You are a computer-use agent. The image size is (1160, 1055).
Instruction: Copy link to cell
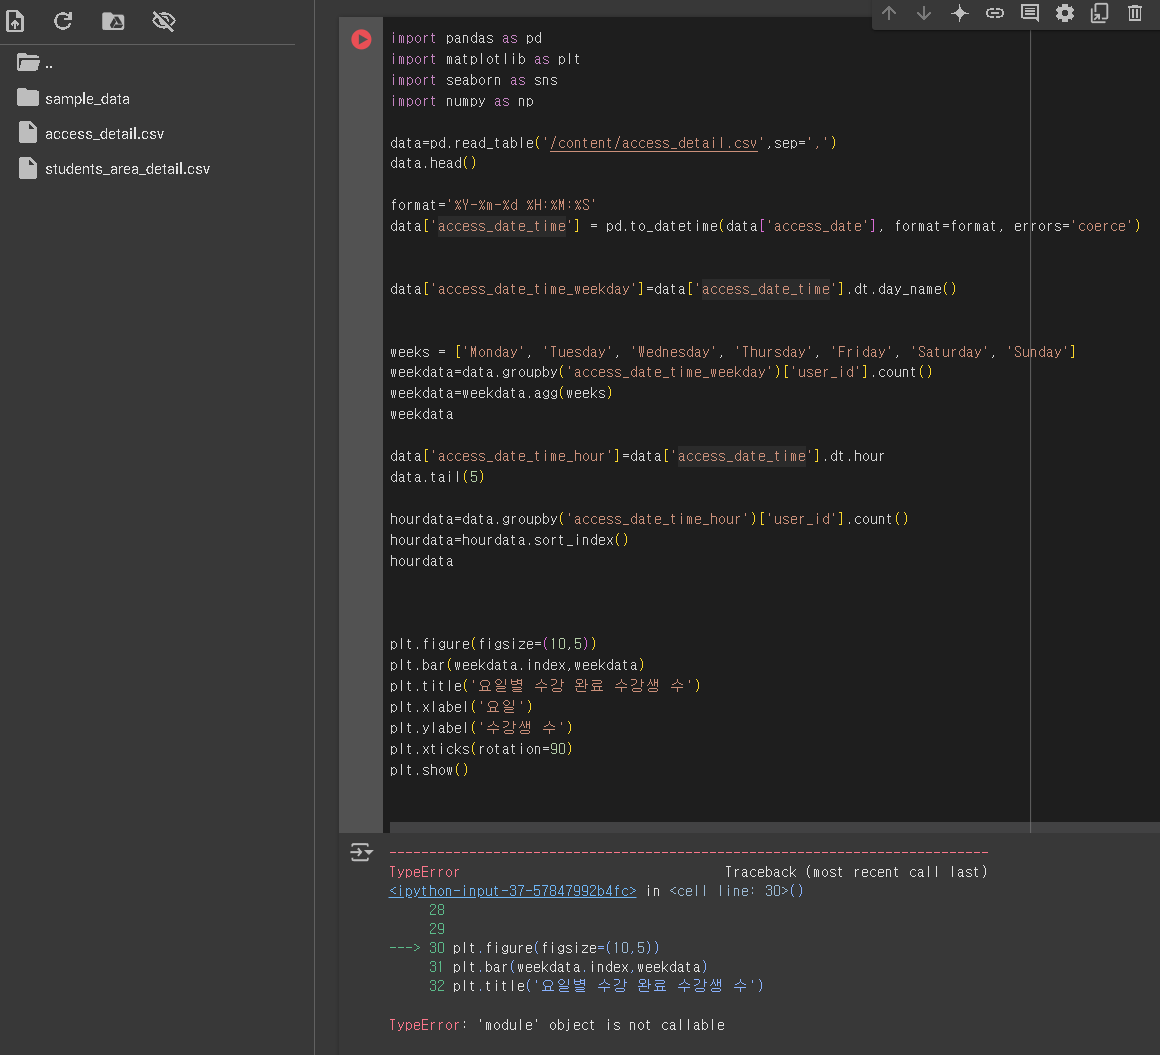(x=995, y=13)
